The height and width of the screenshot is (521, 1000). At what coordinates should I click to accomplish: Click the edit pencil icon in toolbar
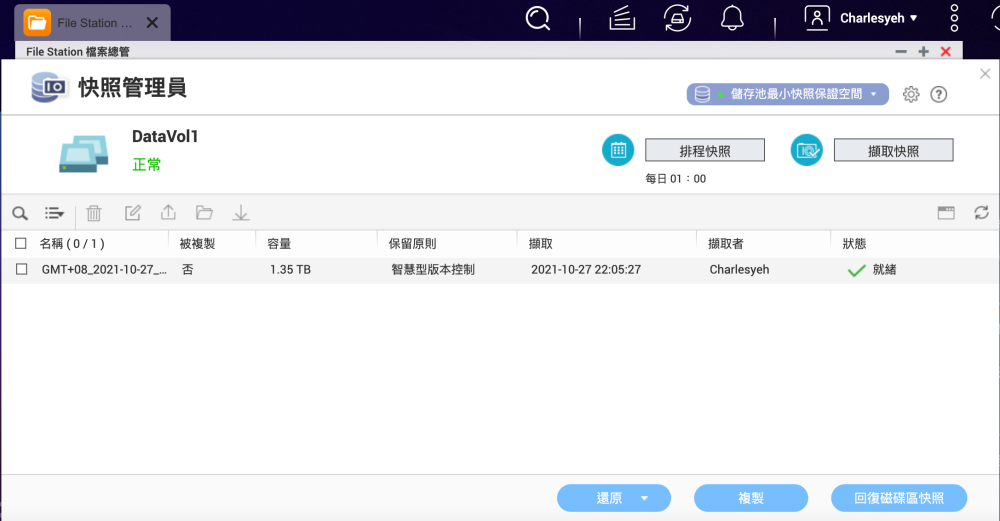pos(132,213)
